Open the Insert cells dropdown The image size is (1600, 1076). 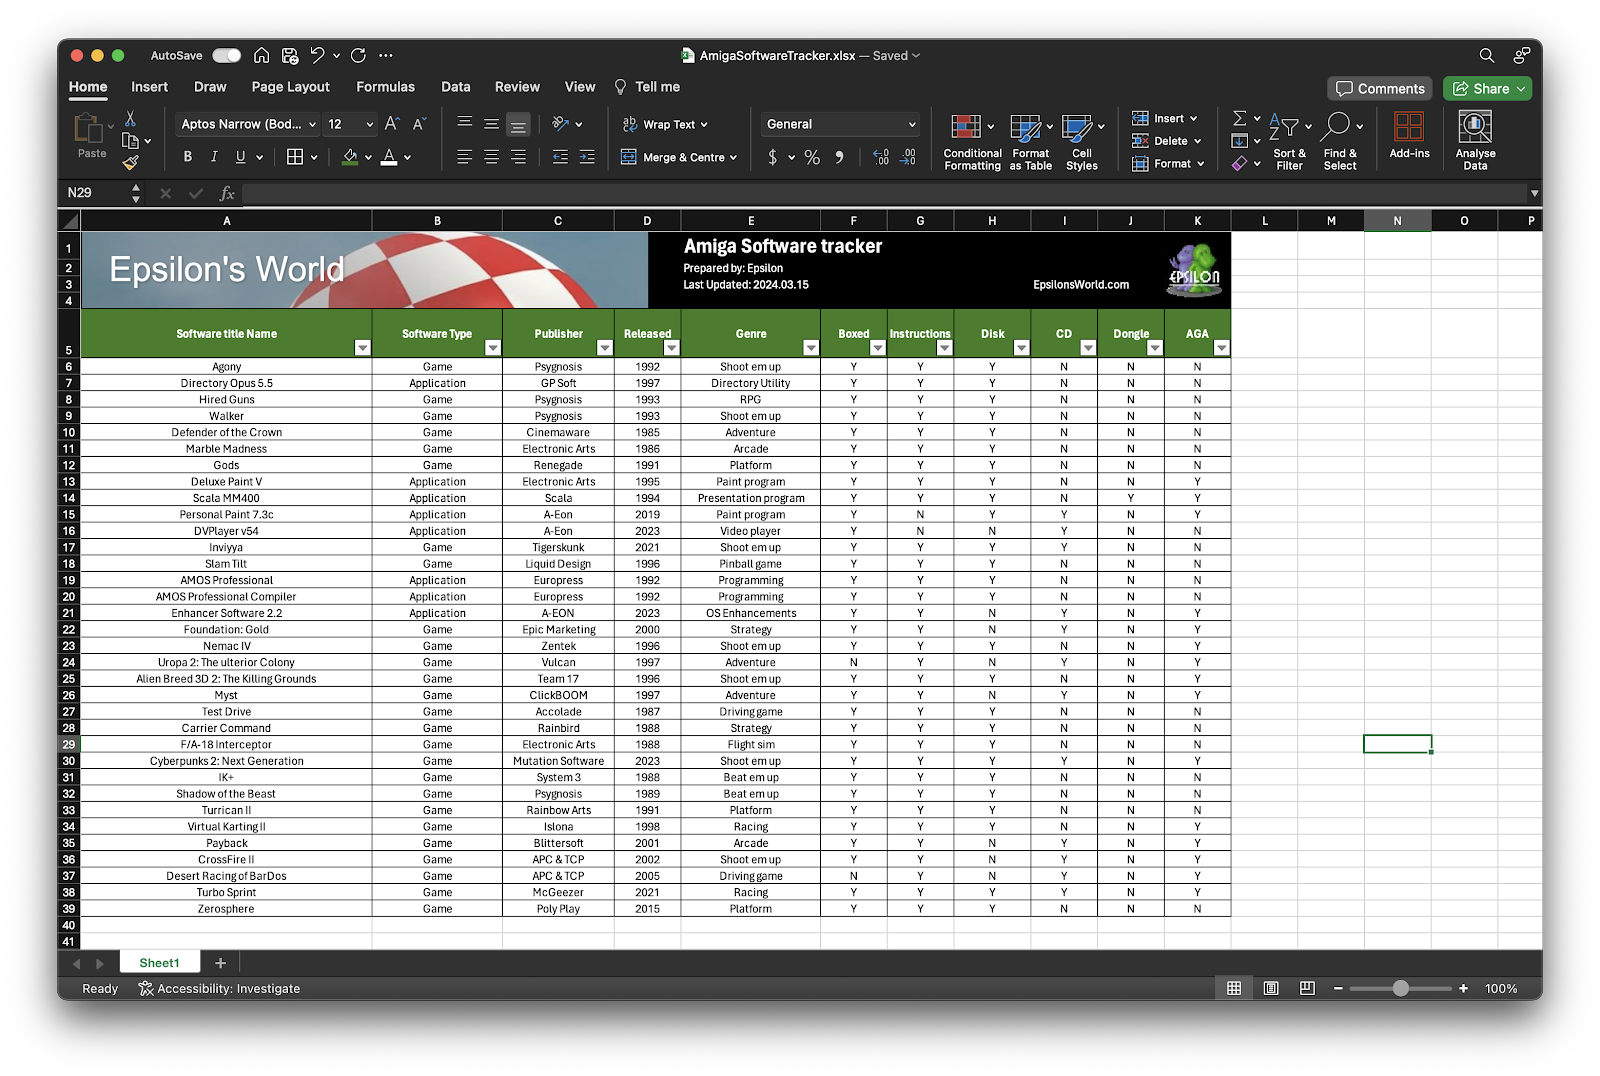tap(1165, 118)
